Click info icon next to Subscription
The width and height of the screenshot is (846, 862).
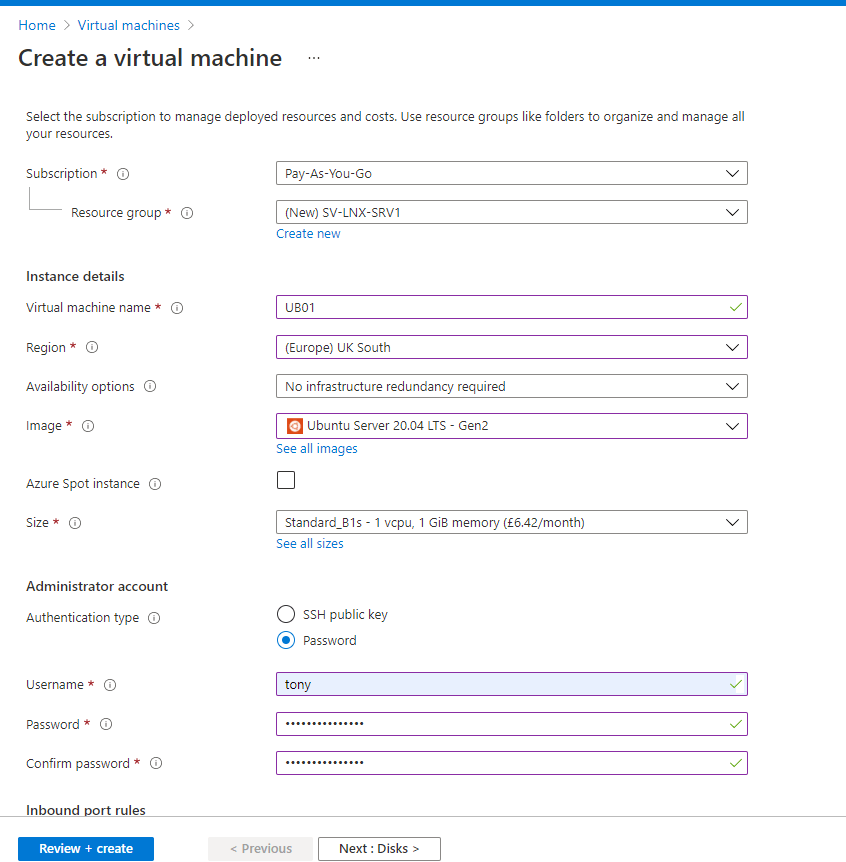tap(123, 174)
